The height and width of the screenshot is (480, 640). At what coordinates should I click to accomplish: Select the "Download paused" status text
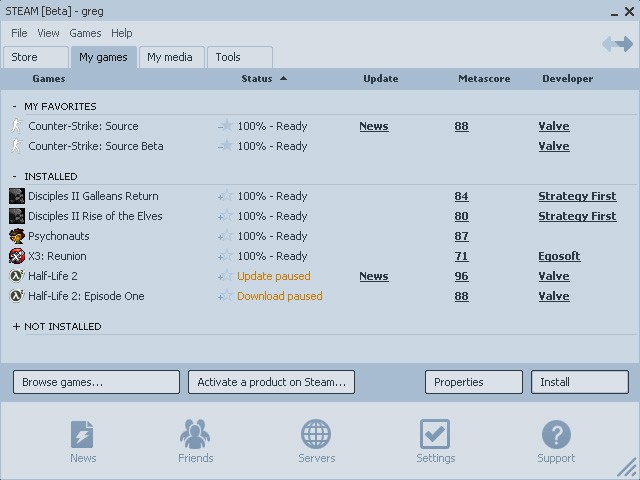point(280,296)
